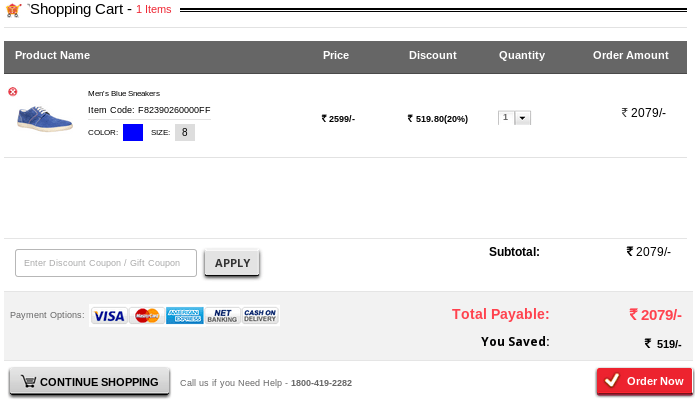Select the blue color swatch

click(133, 132)
